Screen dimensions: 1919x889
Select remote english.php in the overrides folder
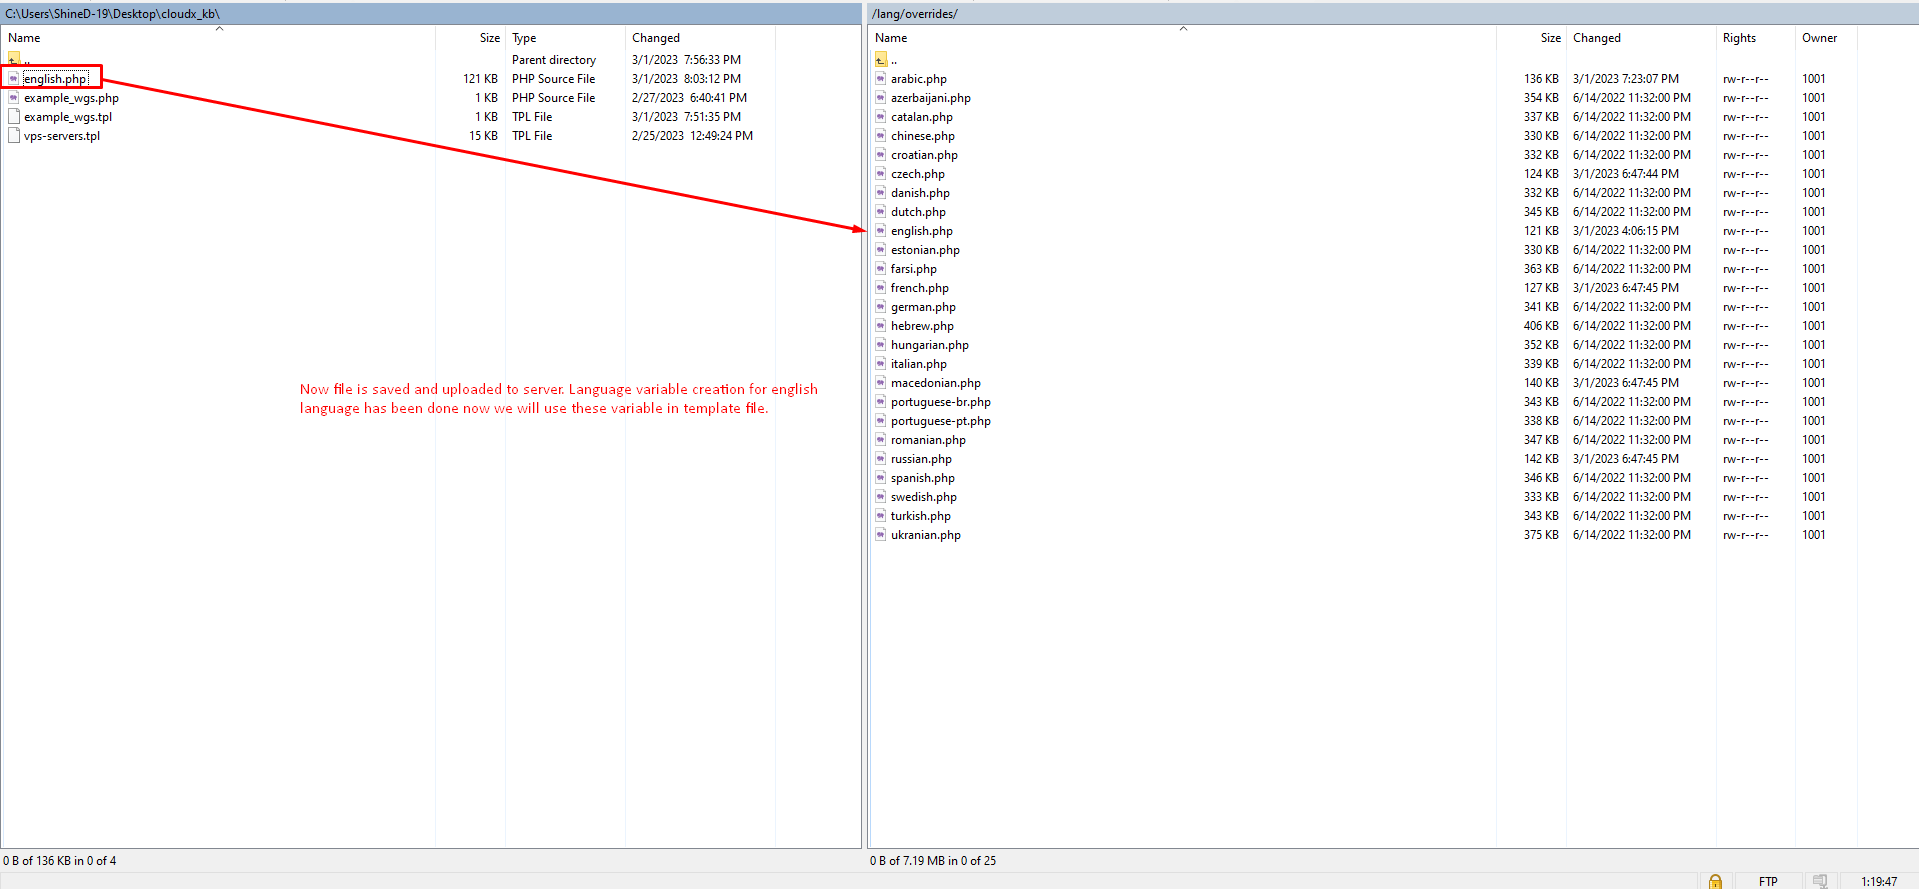point(922,231)
